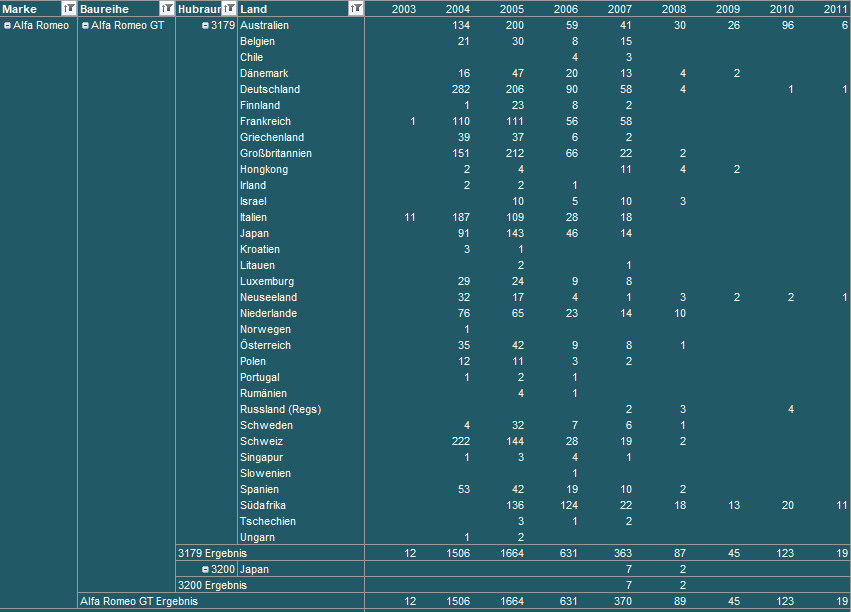This screenshot has height=612, width=851.
Task: Click the Australien row label
Action: point(264,26)
